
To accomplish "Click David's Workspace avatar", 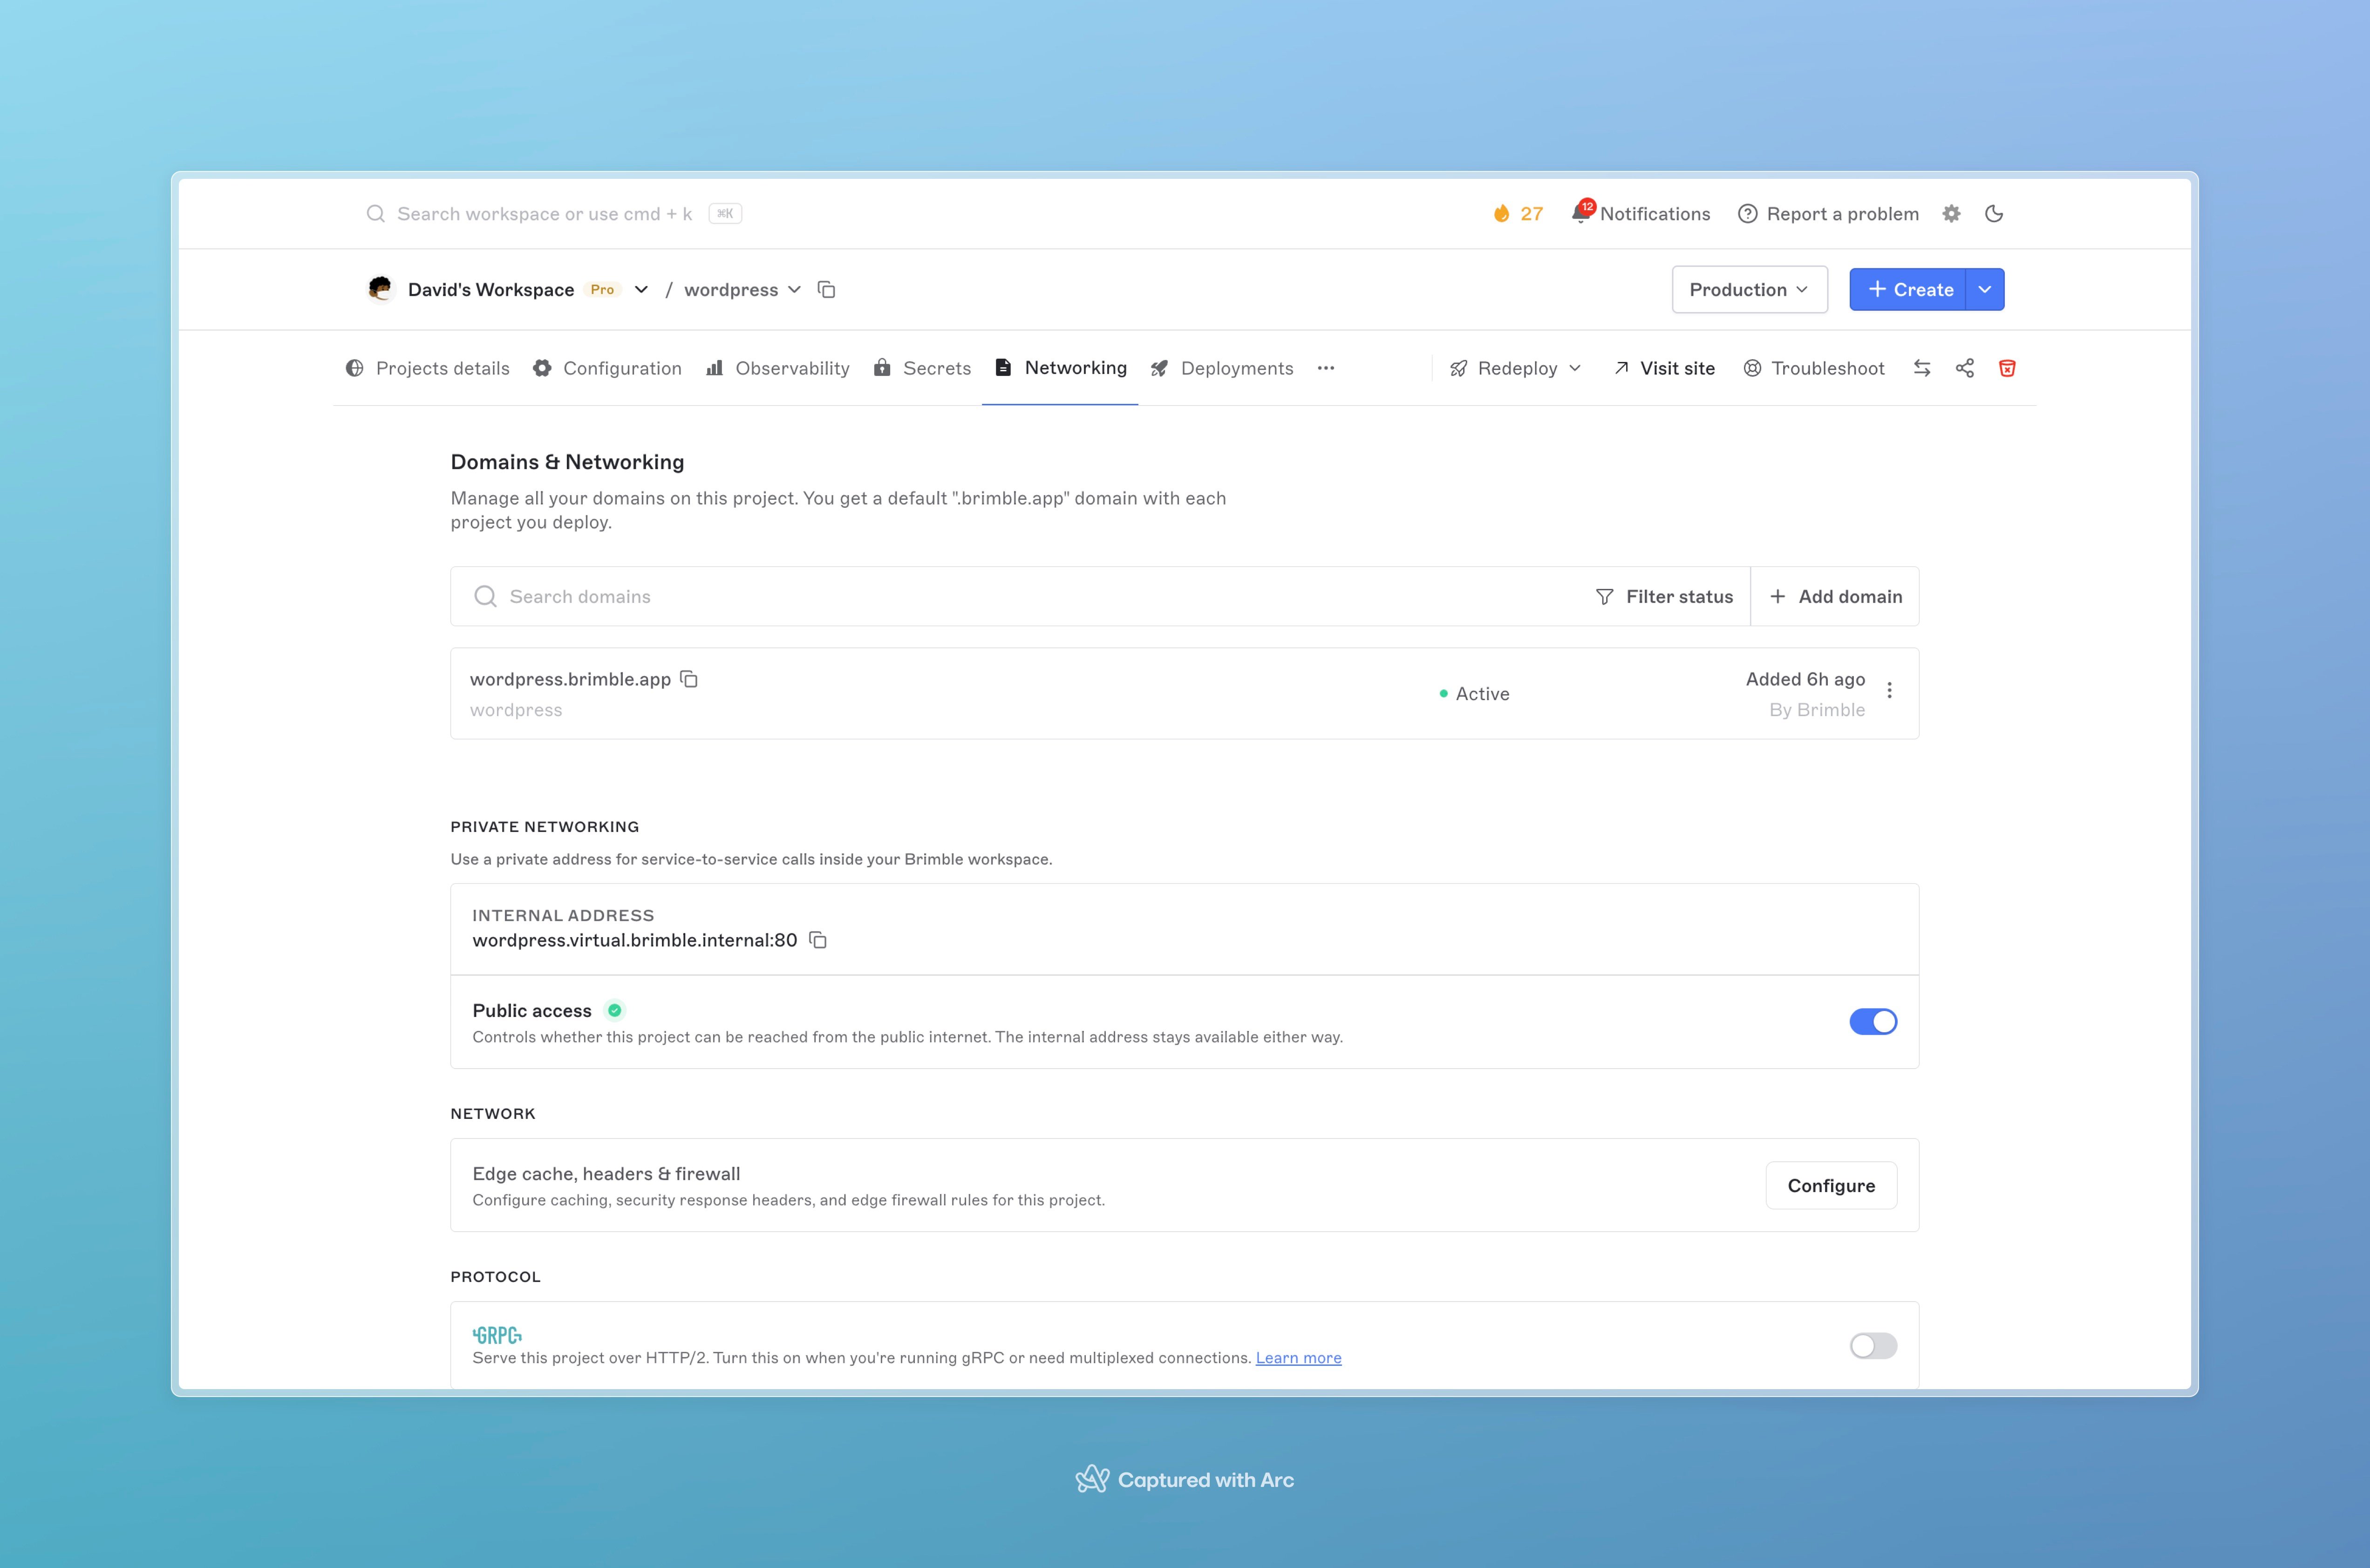I will (x=380, y=289).
